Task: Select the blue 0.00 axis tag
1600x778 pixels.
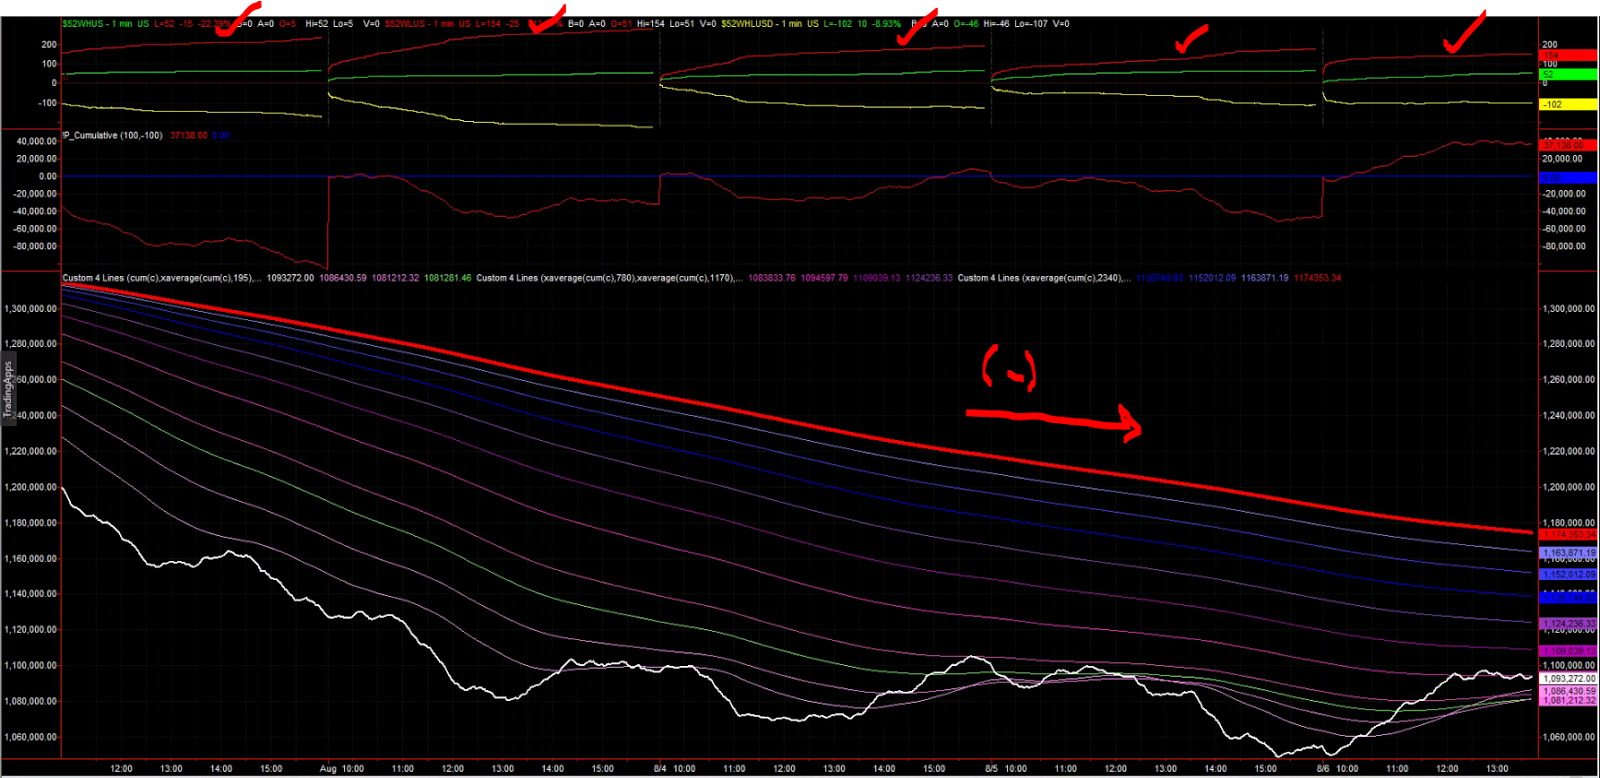Action: click(x=1568, y=177)
